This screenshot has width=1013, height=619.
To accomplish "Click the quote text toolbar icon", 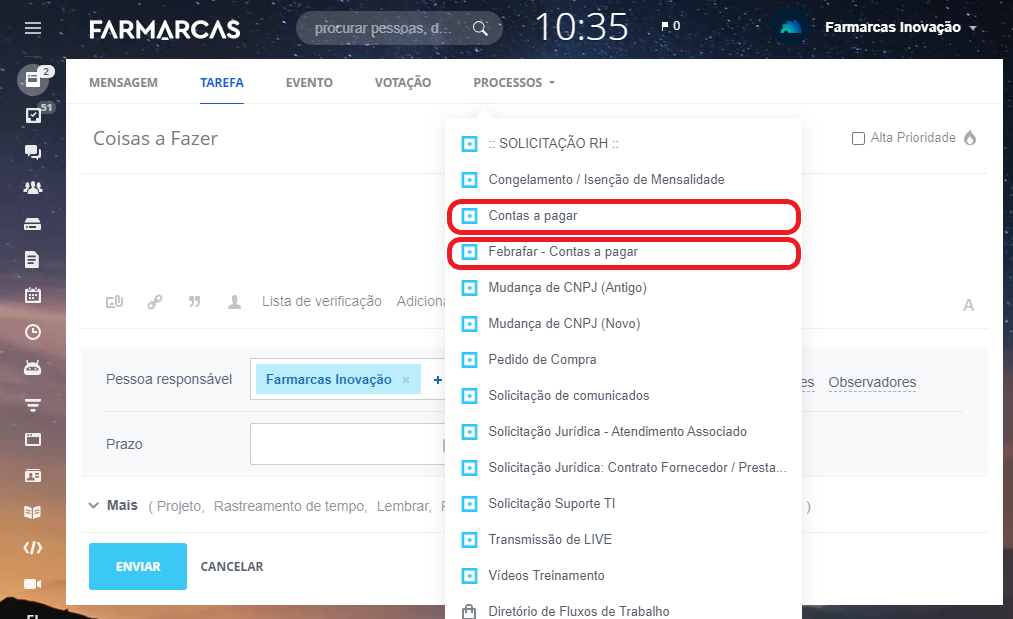I will (194, 302).
